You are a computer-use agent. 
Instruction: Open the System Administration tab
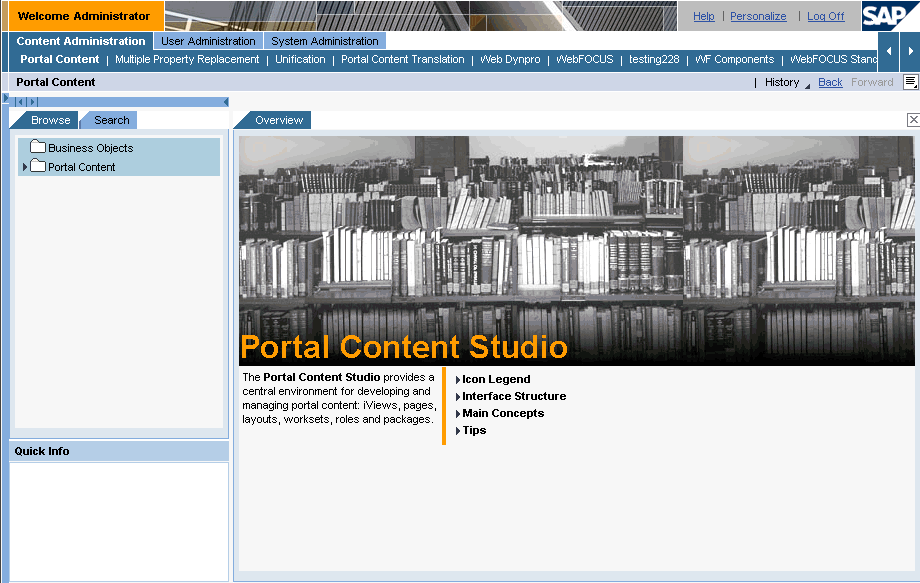coord(325,41)
